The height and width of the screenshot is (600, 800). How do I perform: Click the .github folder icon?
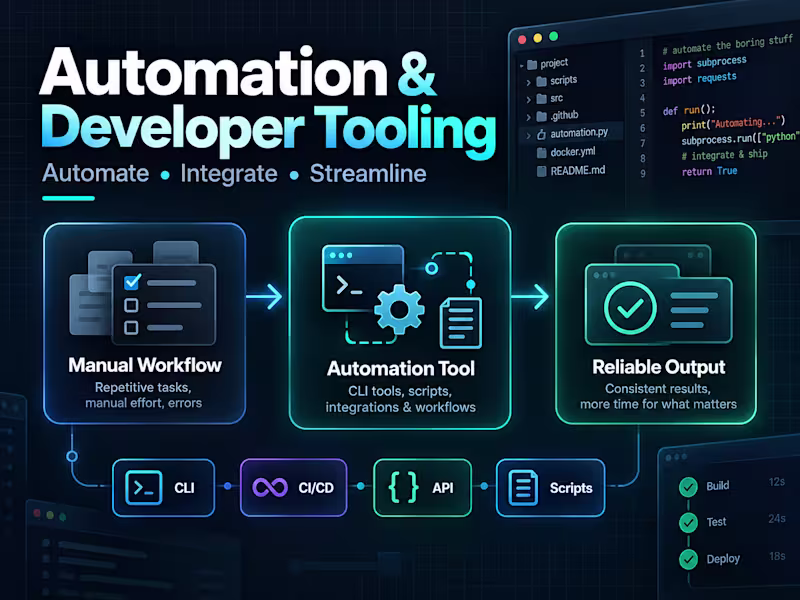[542, 117]
